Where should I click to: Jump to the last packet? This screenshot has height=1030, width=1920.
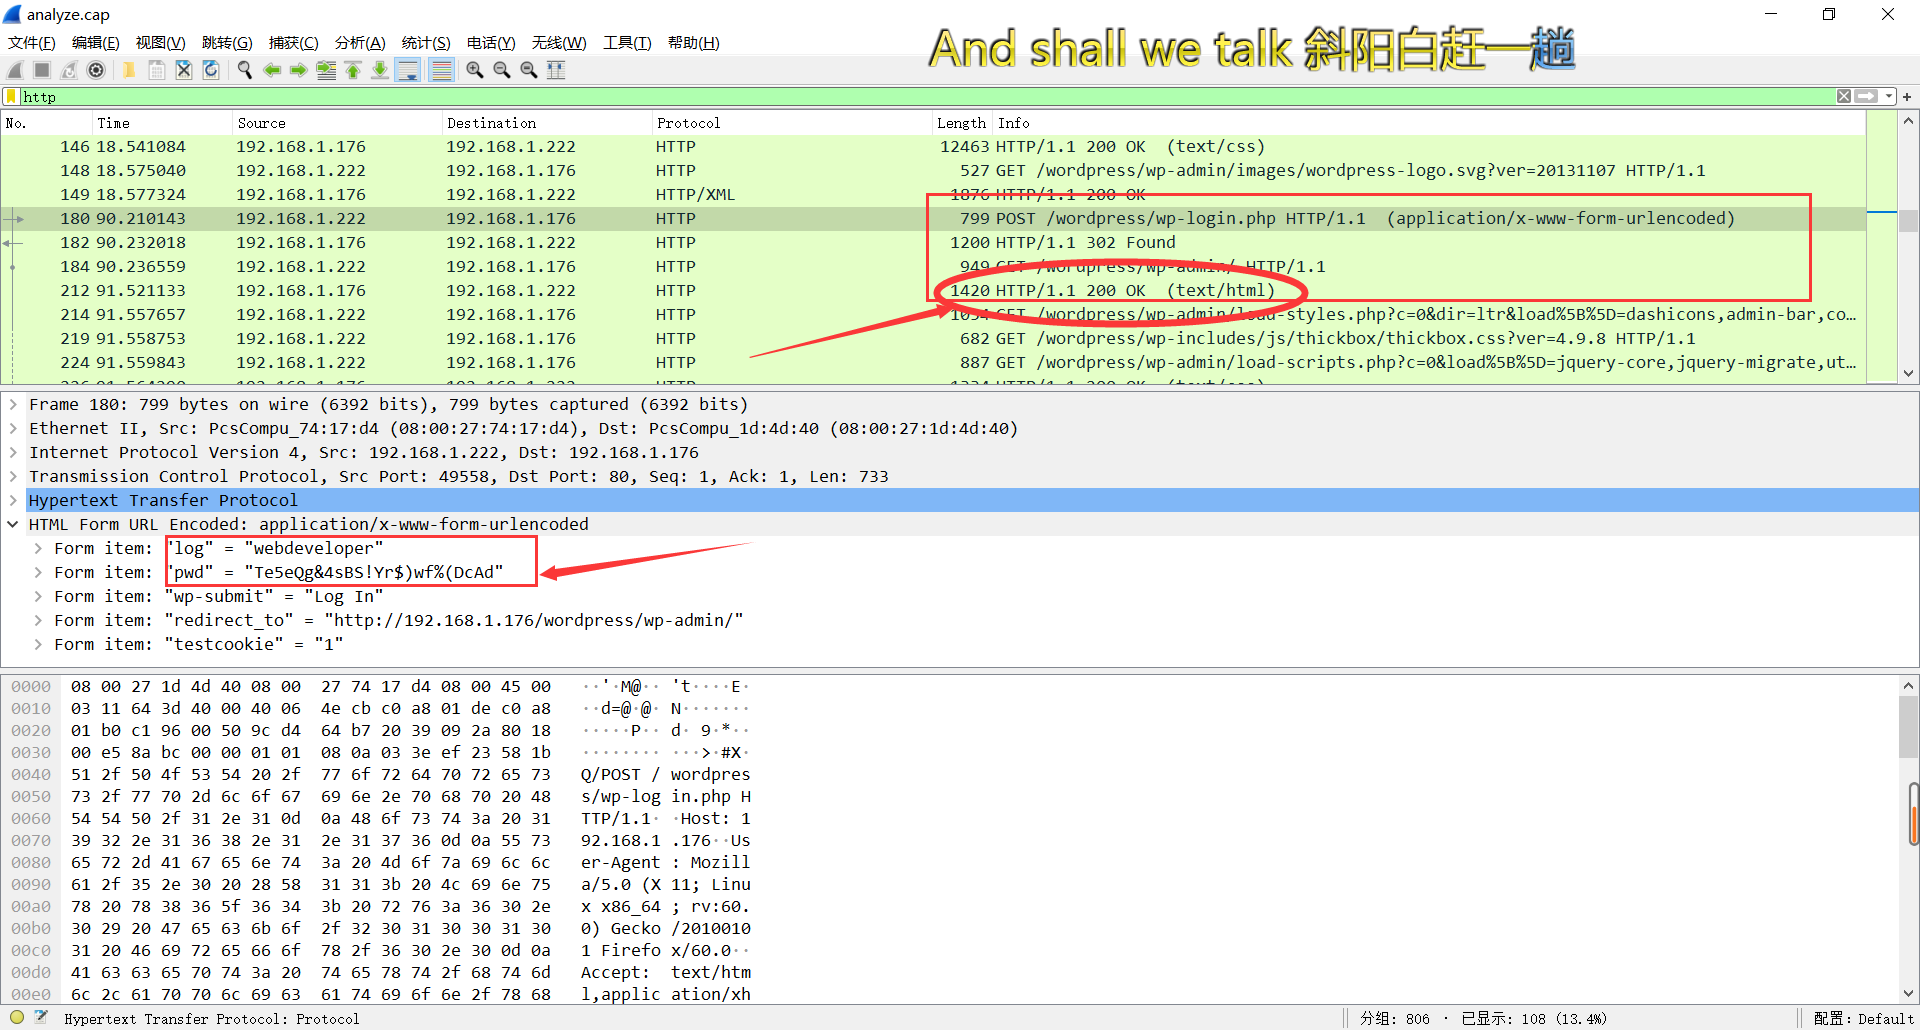[380, 70]
